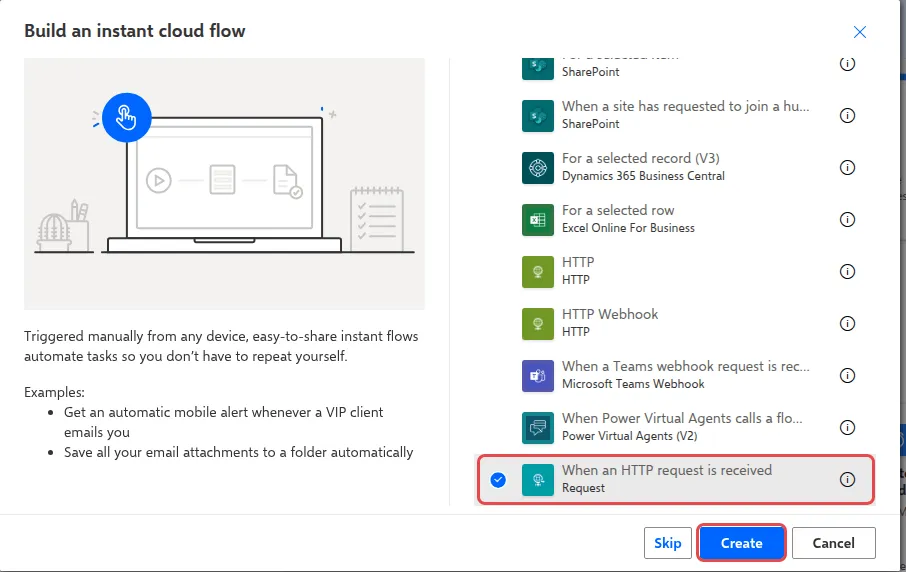The width and height of the screenshot is (906, 572).
Task: Show info for 'For a selected row'
Action: coord(847,220)
